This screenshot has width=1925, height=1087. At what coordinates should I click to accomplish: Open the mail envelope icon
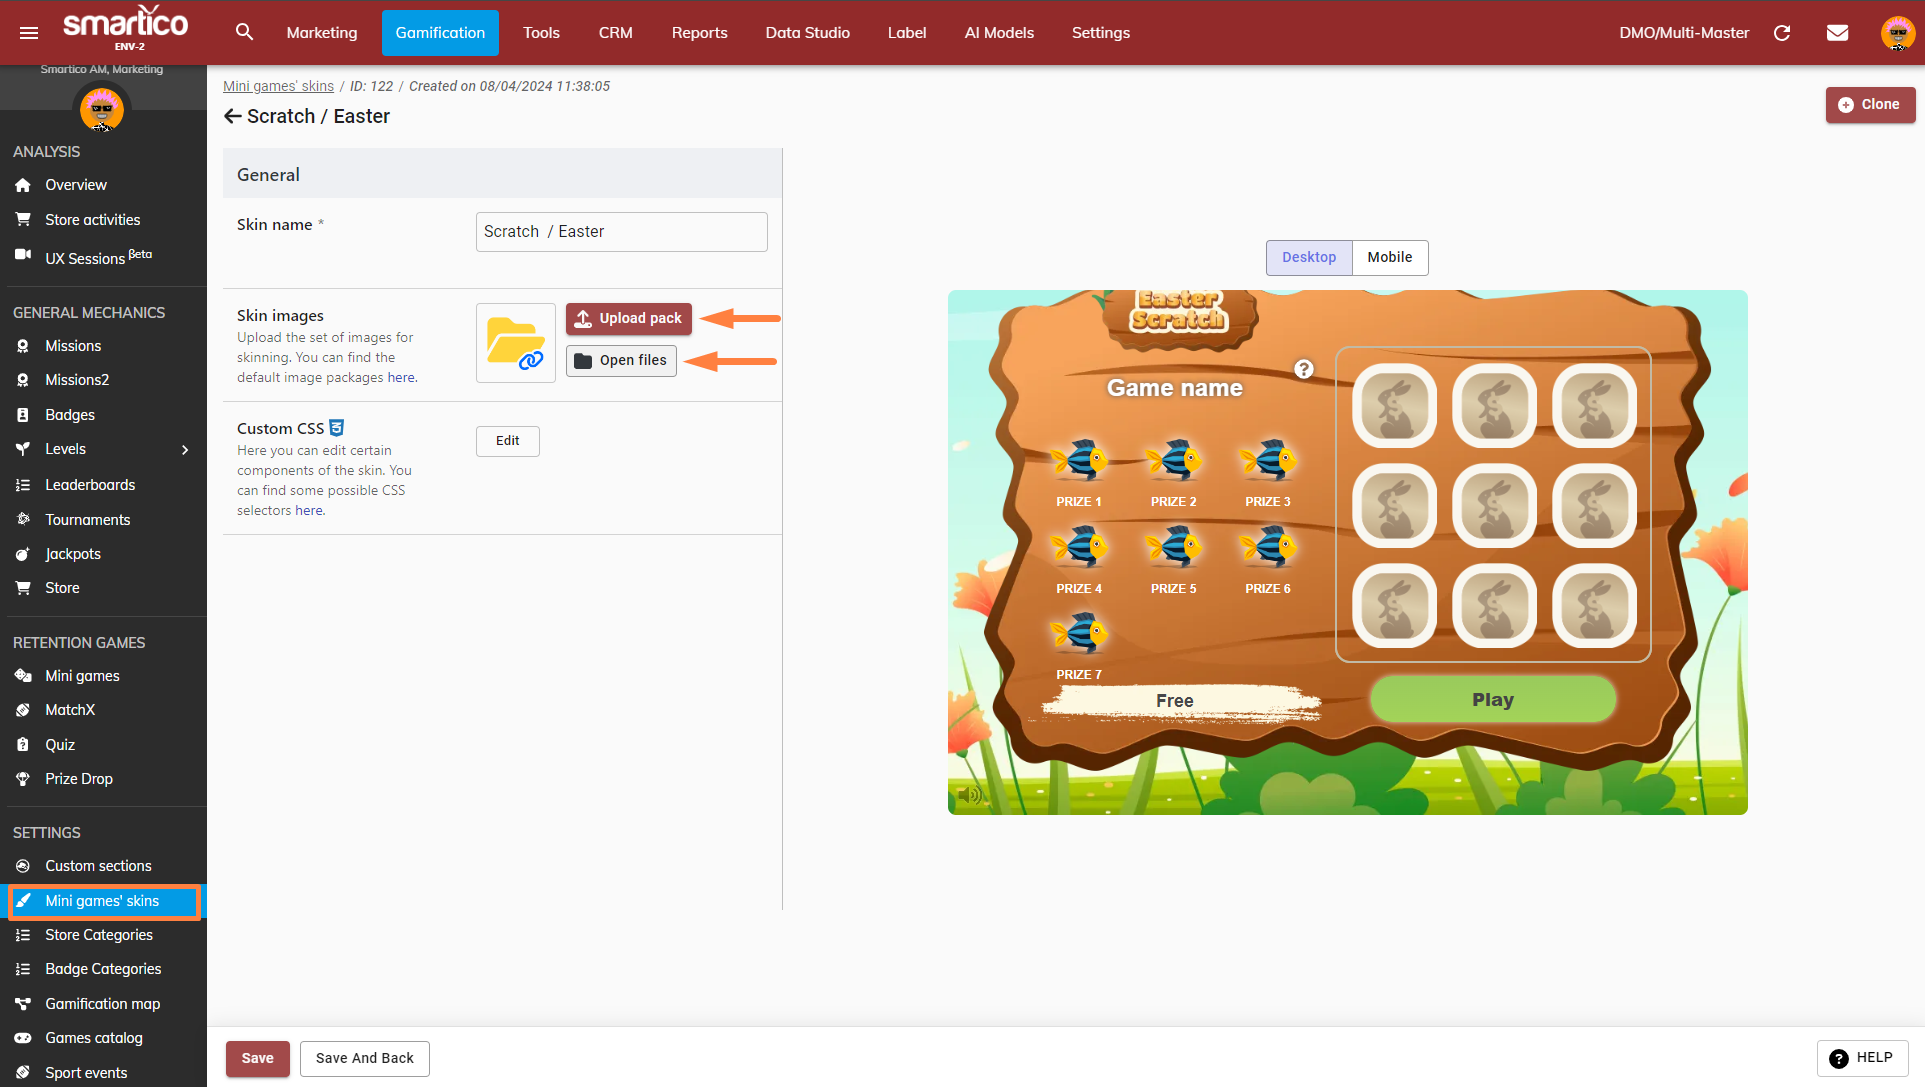click(1837, 33)
